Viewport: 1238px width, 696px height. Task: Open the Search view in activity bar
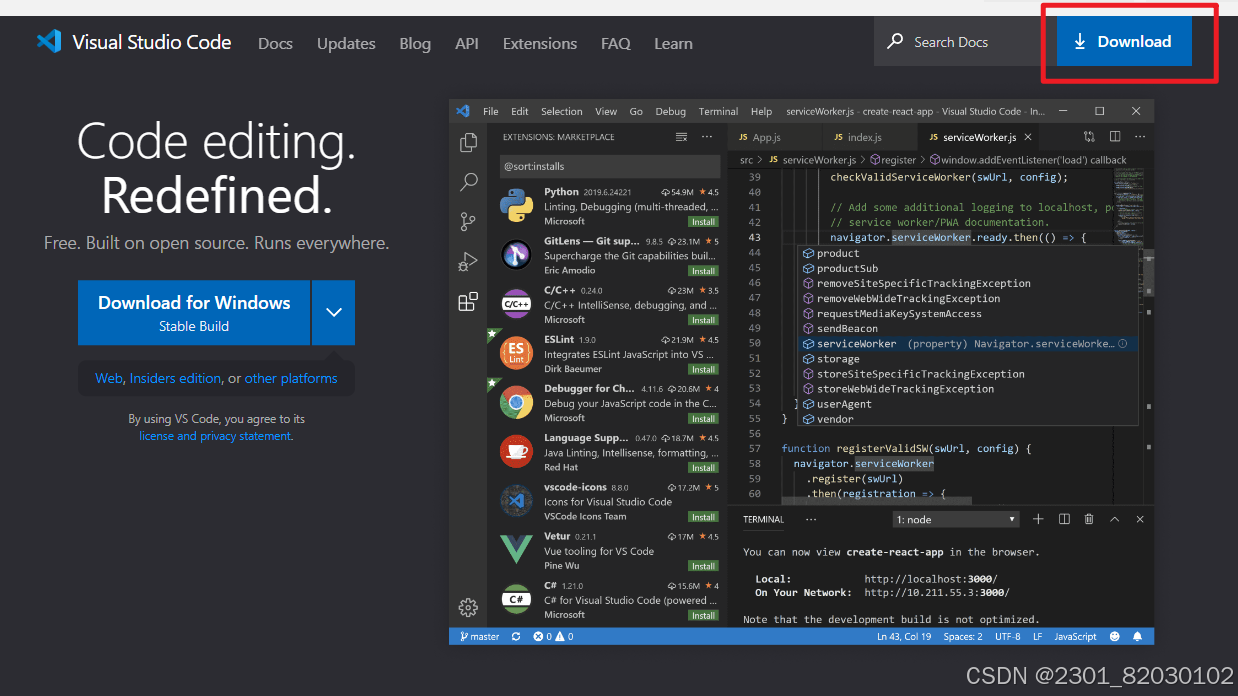468,182
